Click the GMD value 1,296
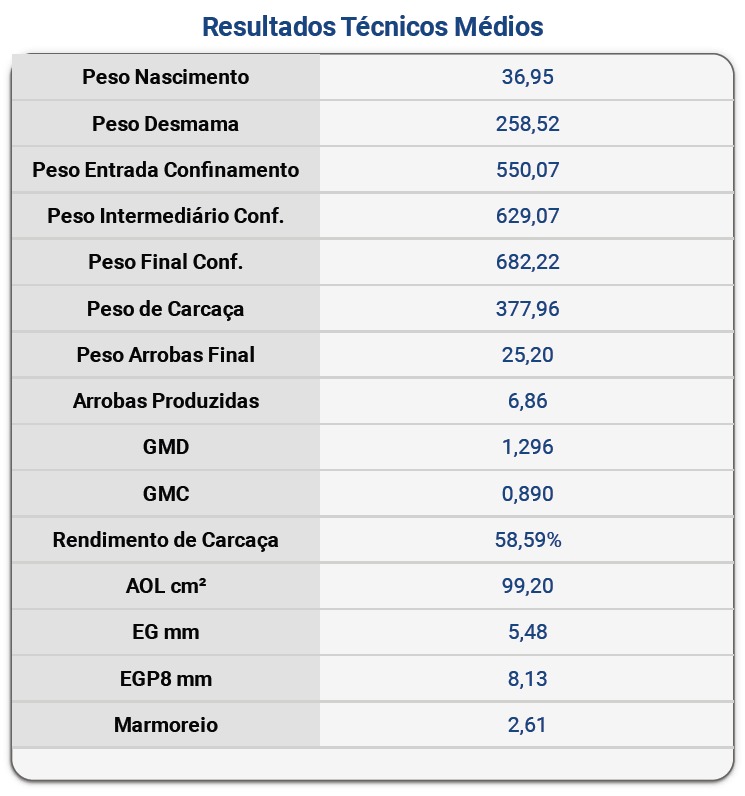This screenshot has height=796, width=745. [527, 447]
